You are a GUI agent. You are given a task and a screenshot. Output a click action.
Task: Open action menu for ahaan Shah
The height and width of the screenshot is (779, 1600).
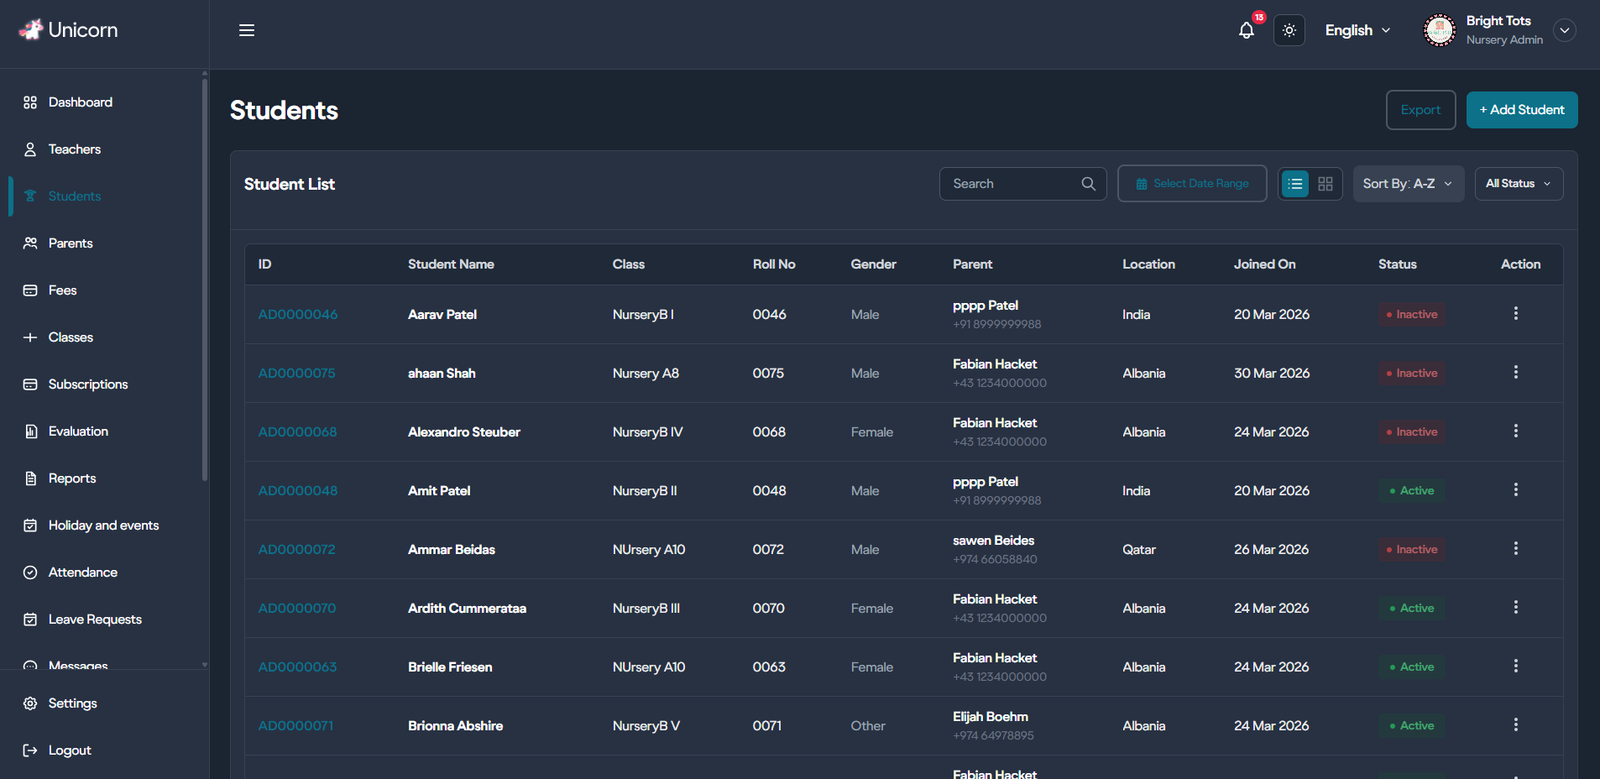pyautogui.click(x=1516, y=372)
